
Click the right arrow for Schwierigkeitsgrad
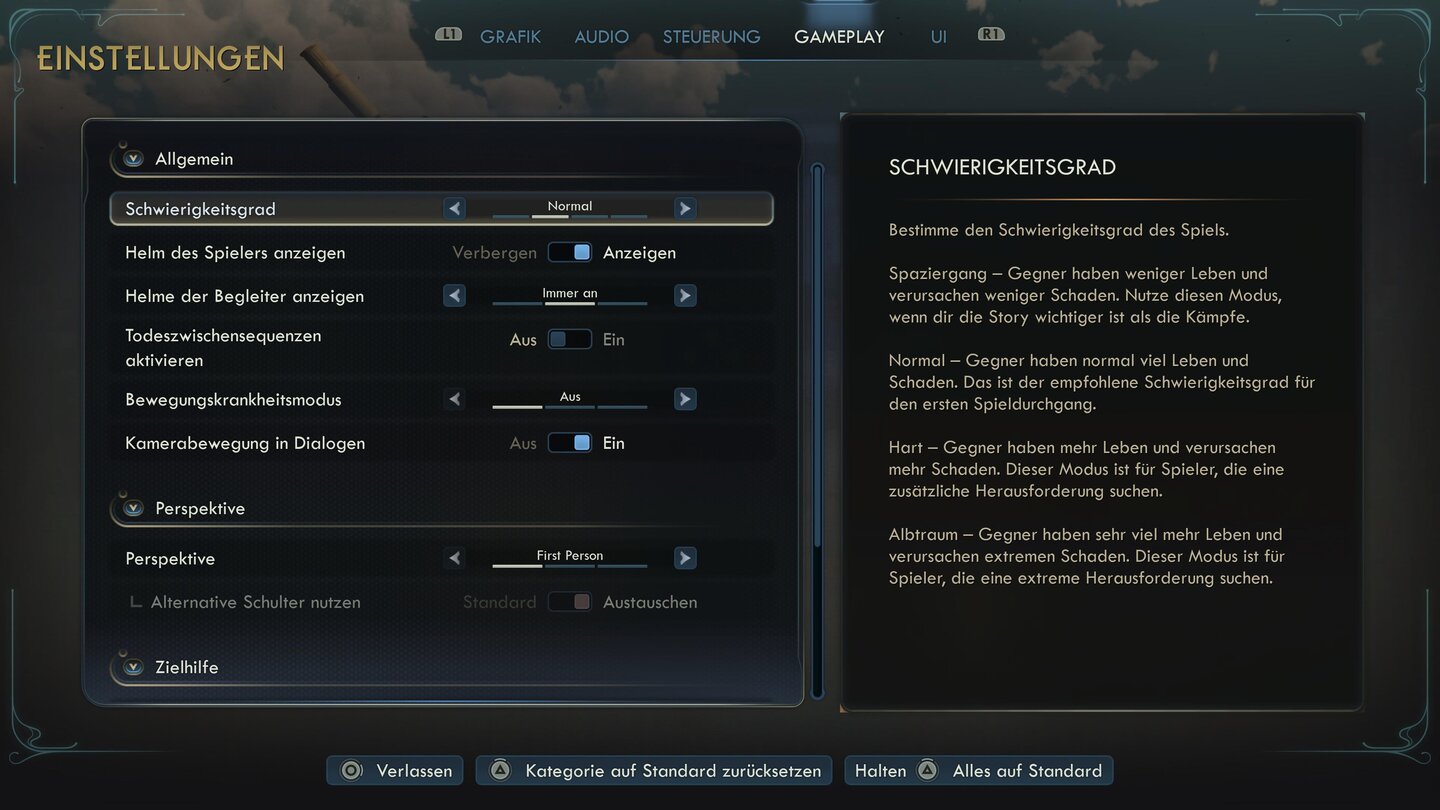(685, 209)
